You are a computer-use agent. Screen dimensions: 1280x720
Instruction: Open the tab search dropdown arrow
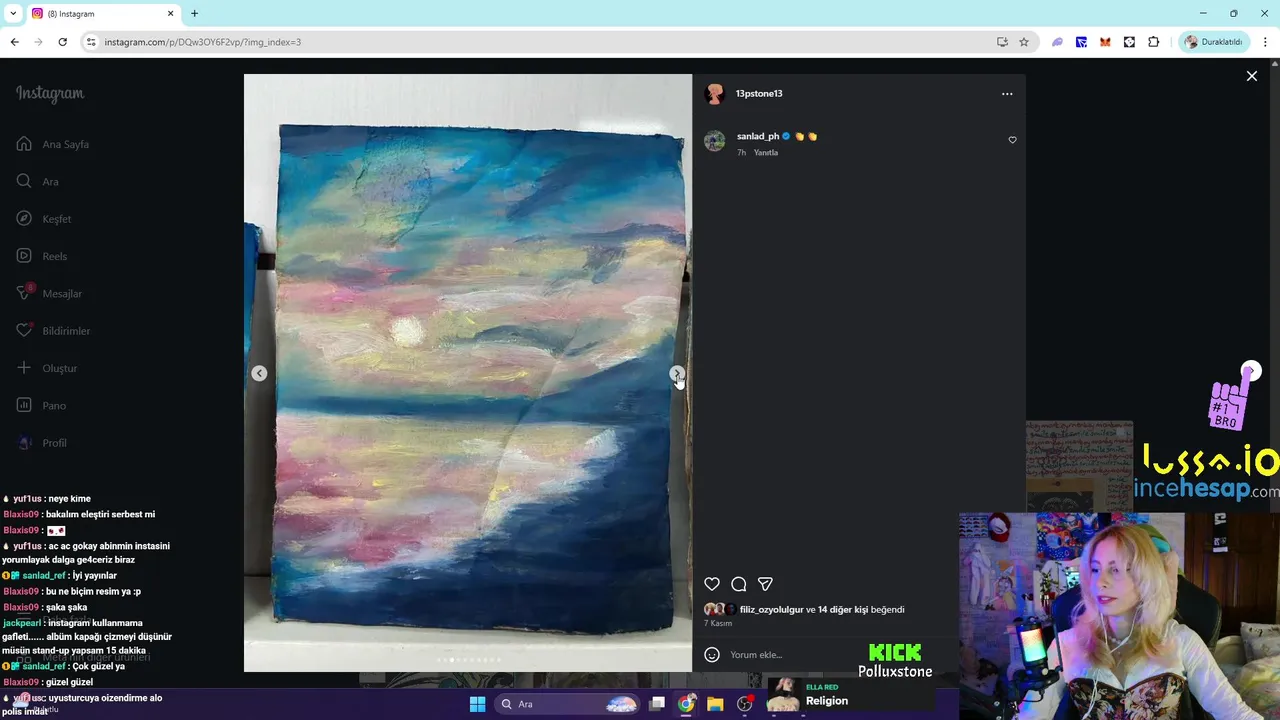[13, 14]
